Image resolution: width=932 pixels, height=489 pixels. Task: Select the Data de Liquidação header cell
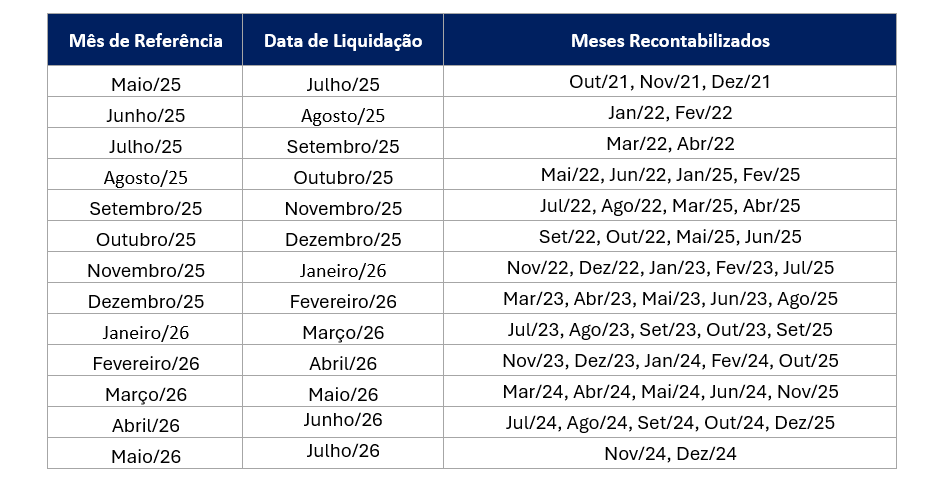(343, 40)
